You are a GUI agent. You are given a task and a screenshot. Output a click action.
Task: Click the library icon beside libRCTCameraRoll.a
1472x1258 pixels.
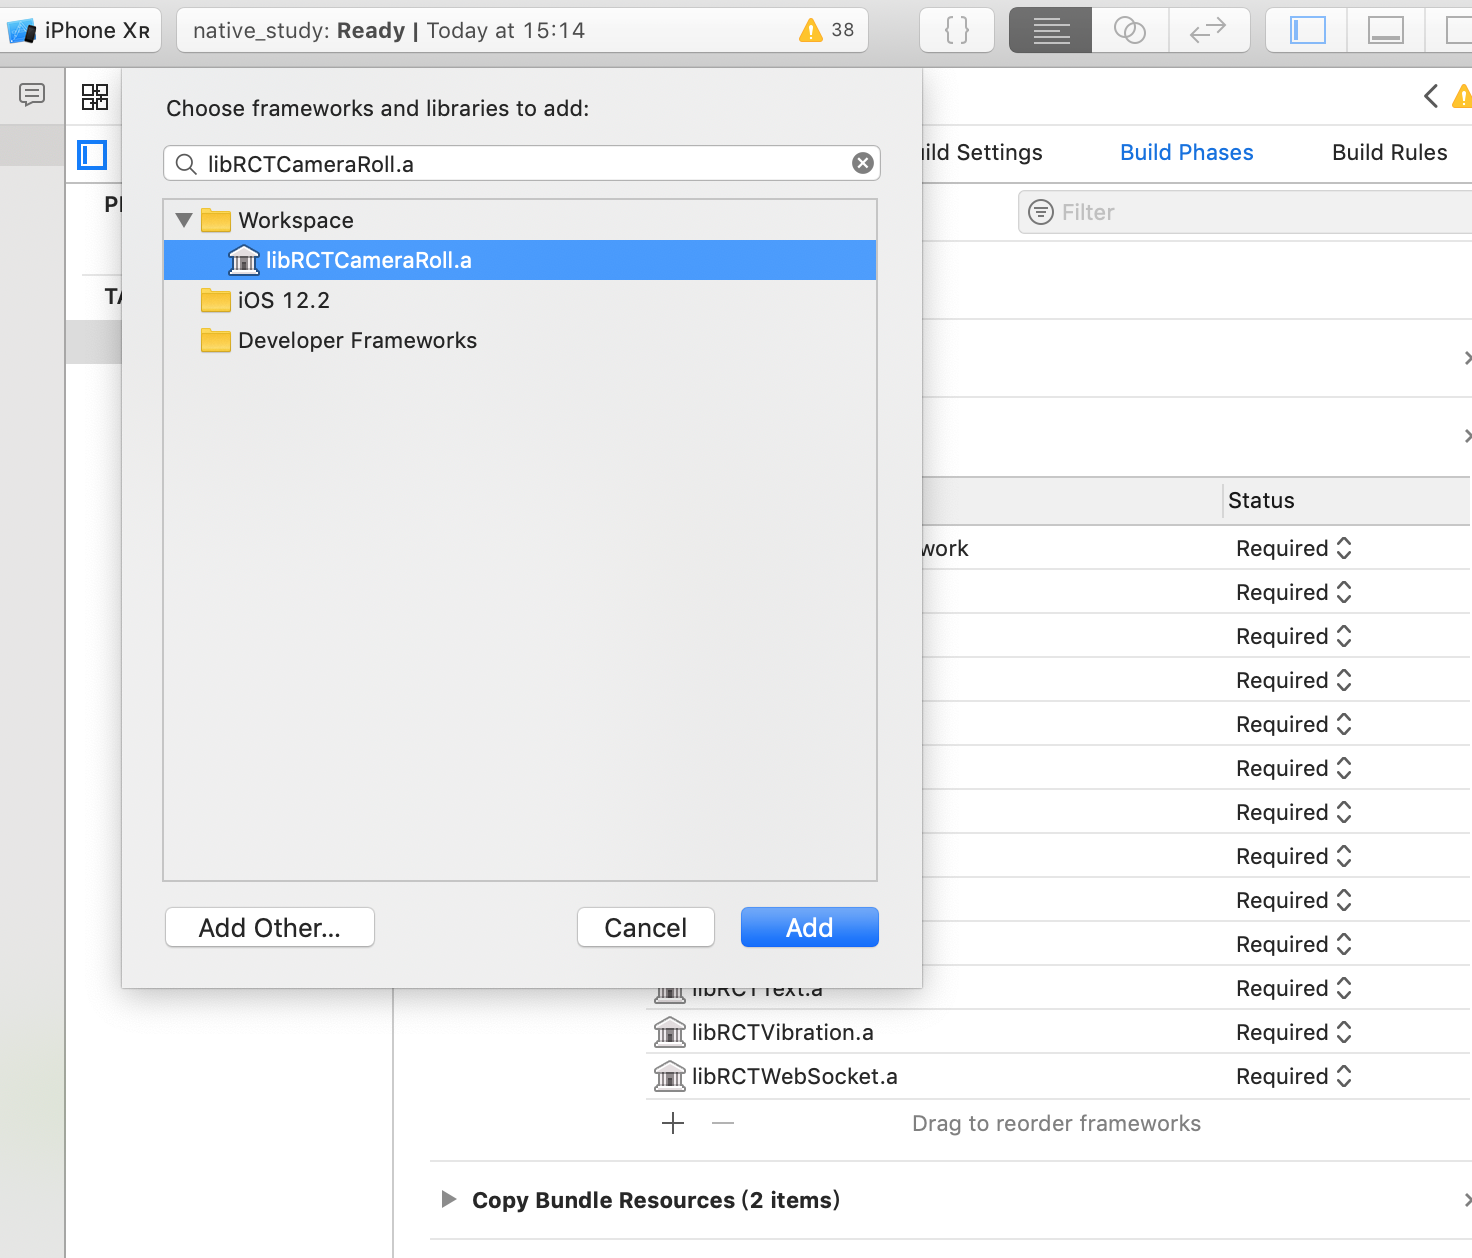244,260
